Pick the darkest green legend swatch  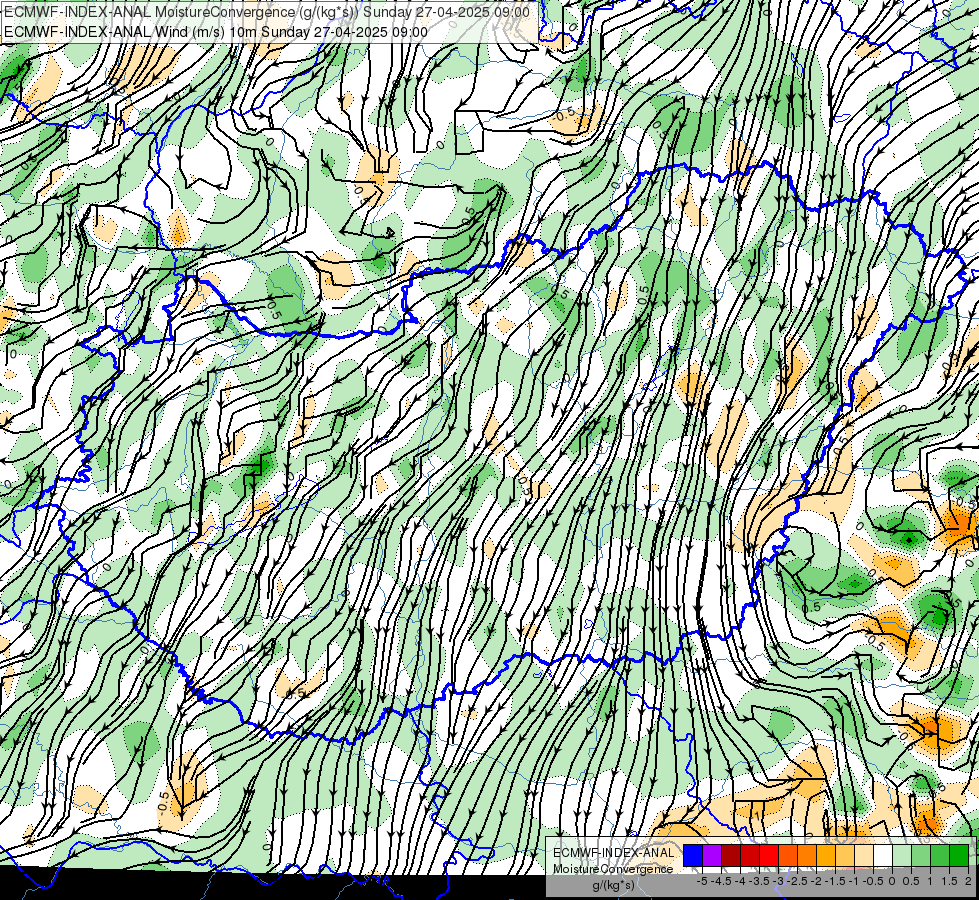pos(959,855)
